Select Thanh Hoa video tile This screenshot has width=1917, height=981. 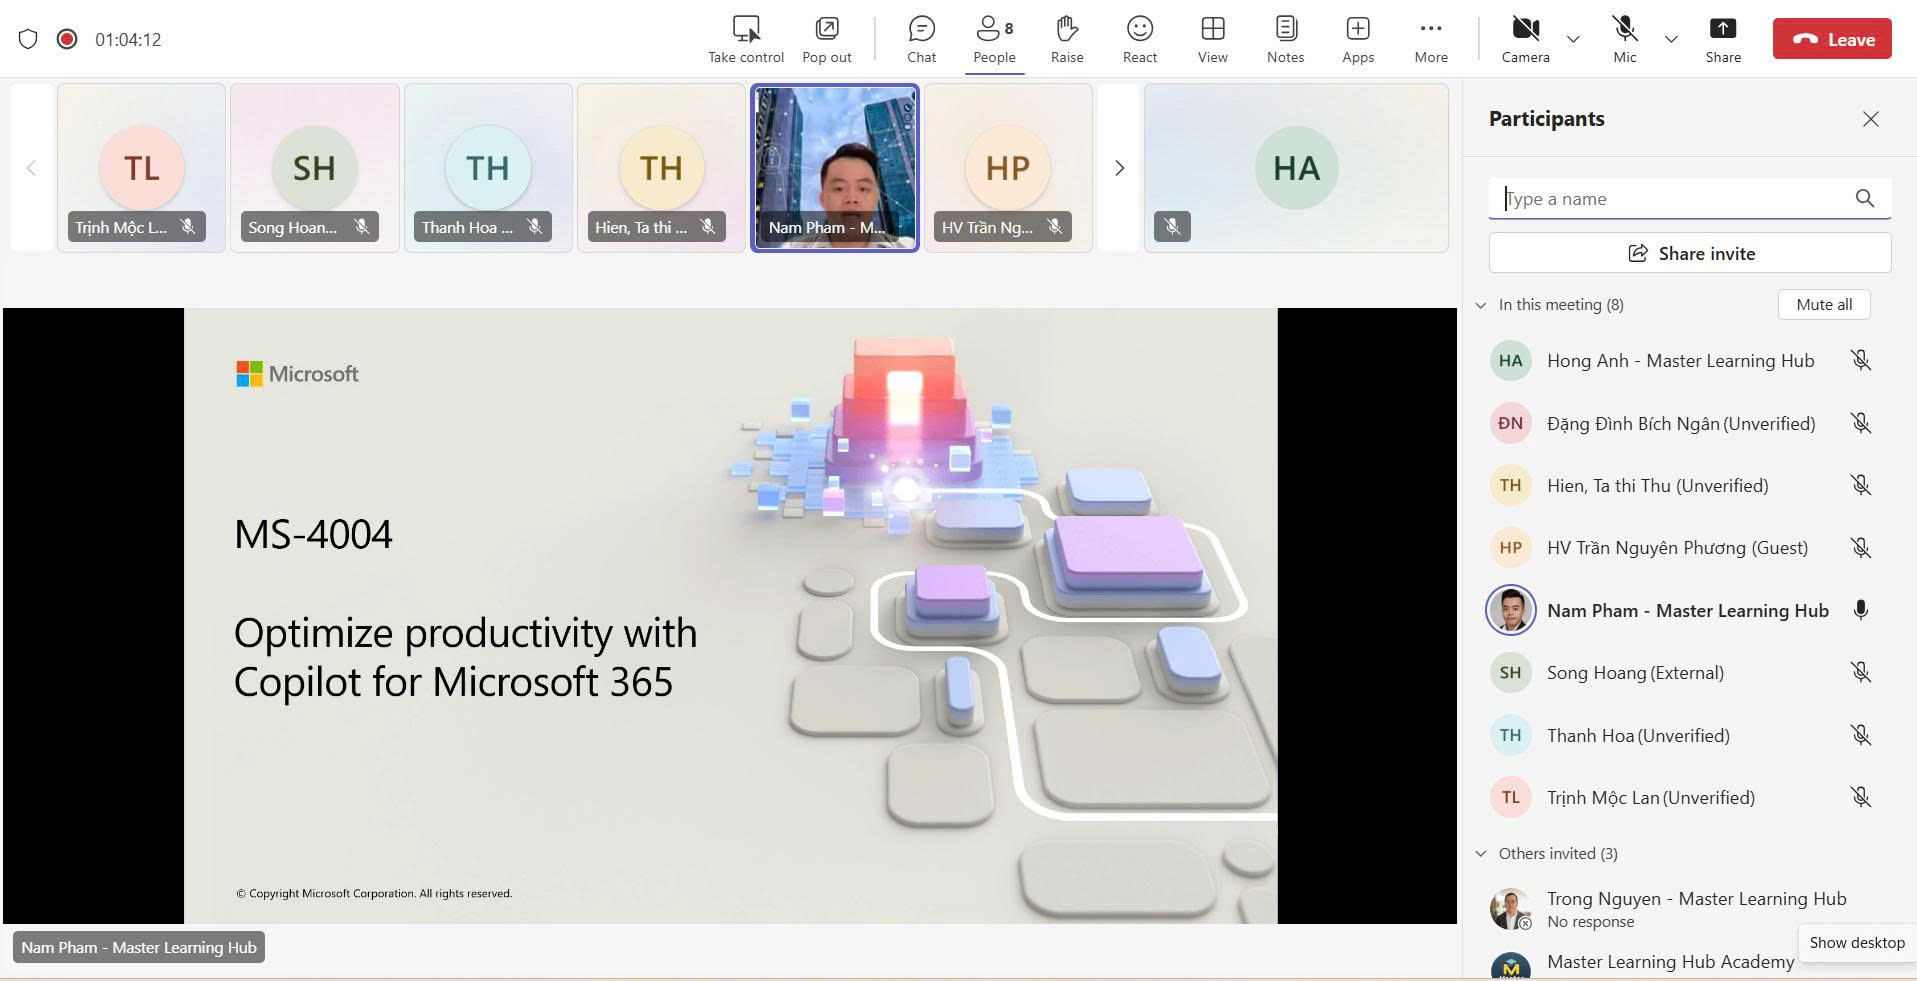coord(488,168)
